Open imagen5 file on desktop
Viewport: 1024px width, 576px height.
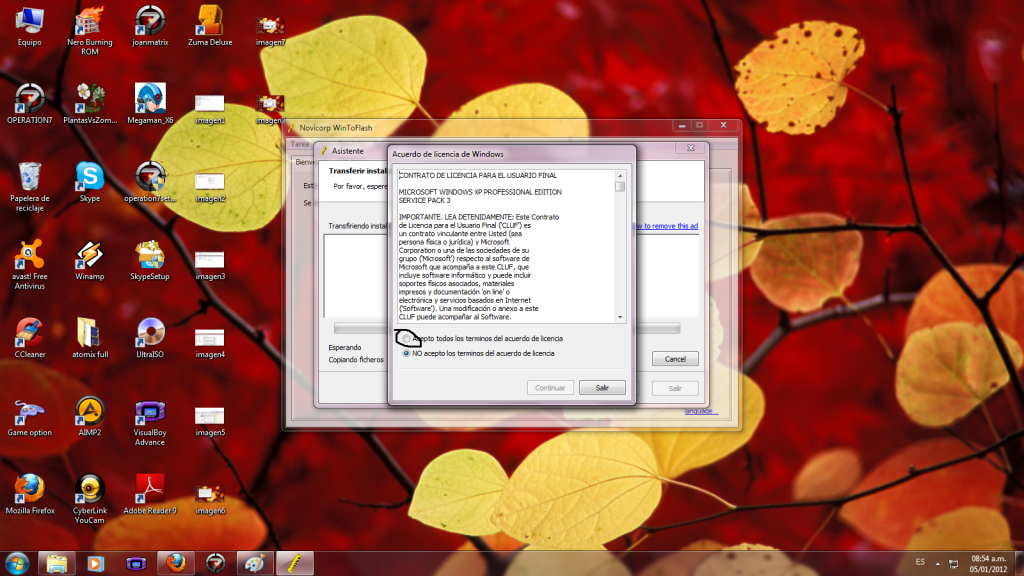(210, 421)
